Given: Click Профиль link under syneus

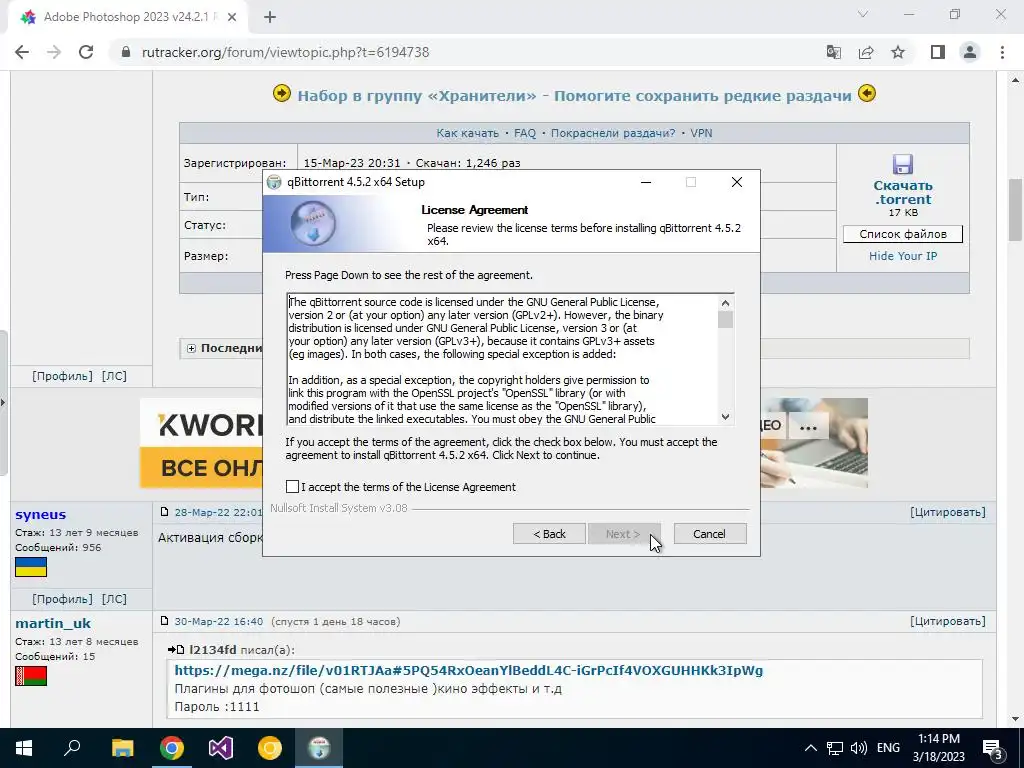Looking at the screenshot, I should click(x=62, y=599).
